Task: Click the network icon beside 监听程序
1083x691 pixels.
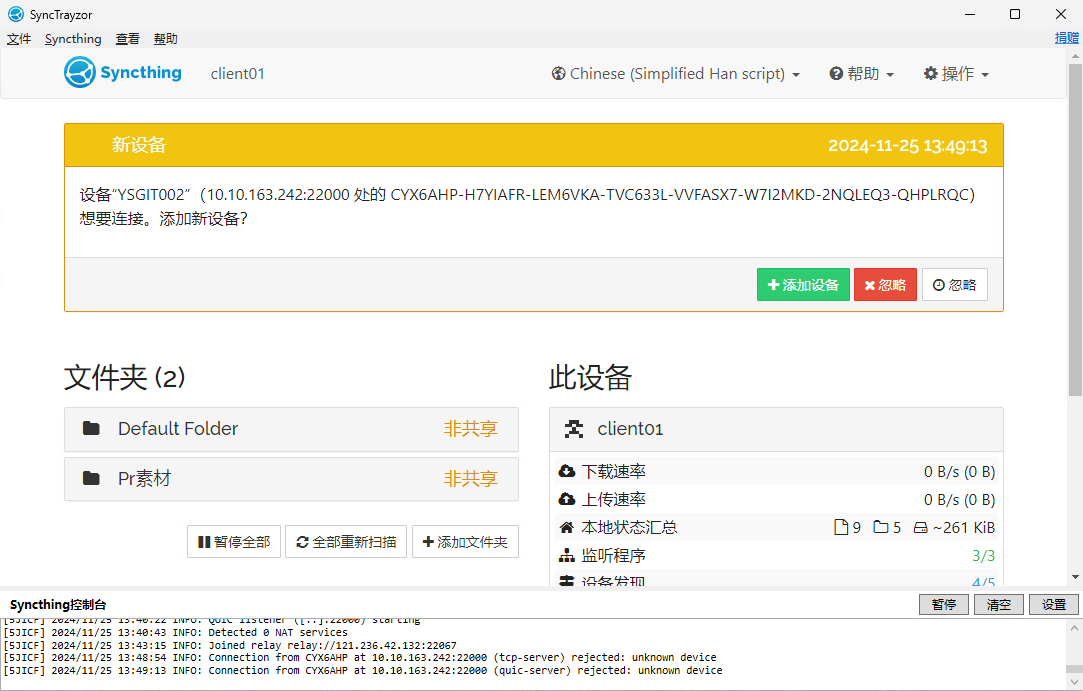Action: point(566,556)
